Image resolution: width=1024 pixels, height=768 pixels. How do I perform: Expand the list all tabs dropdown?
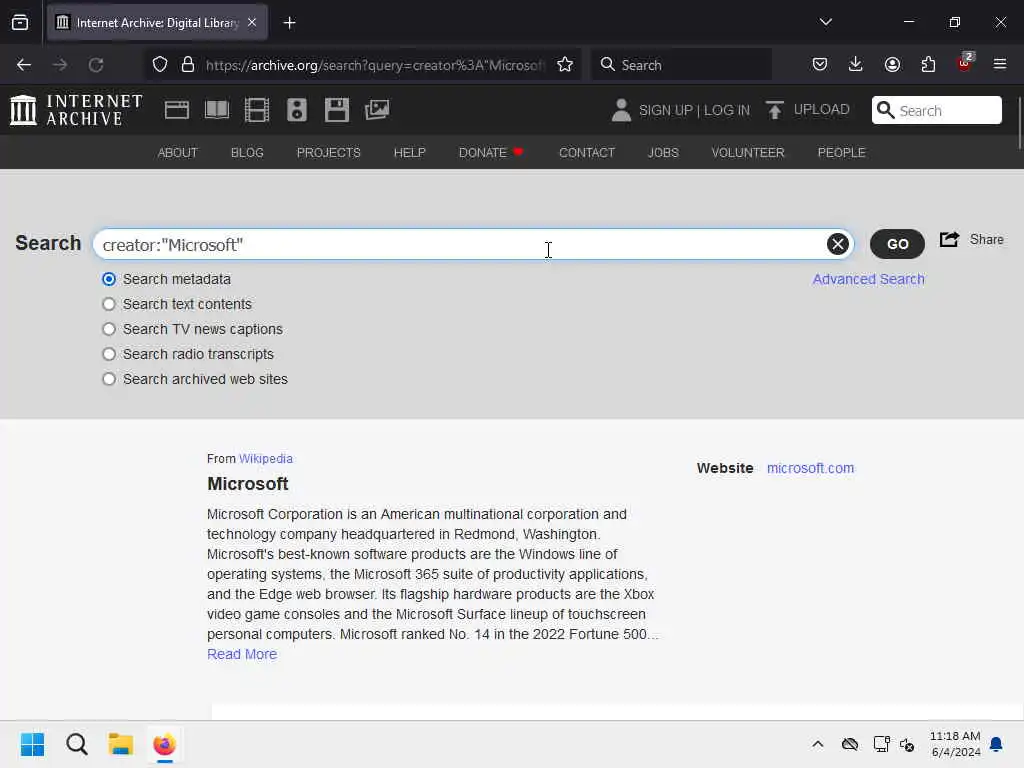825,22
